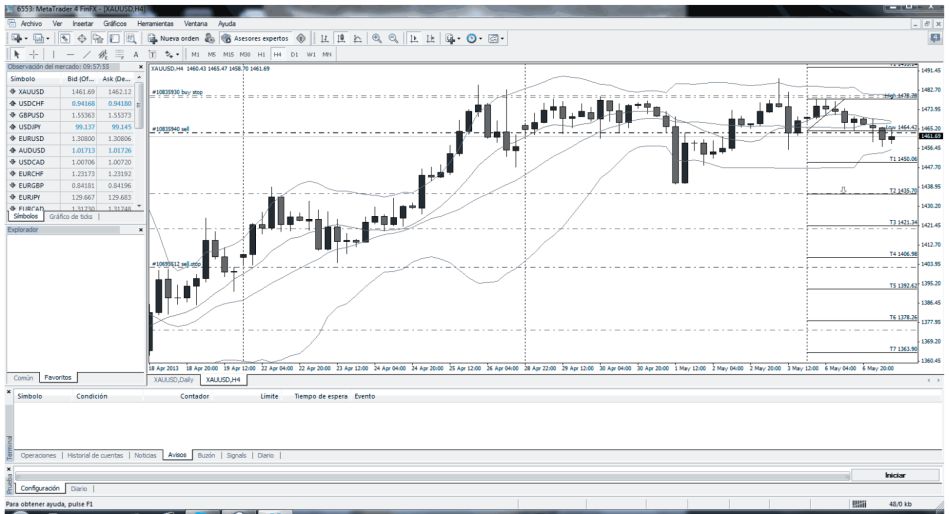This screenshot has width=949, height=514.
Task: Switch chart to H1 timeframe
Action: [x=261, y=54]
